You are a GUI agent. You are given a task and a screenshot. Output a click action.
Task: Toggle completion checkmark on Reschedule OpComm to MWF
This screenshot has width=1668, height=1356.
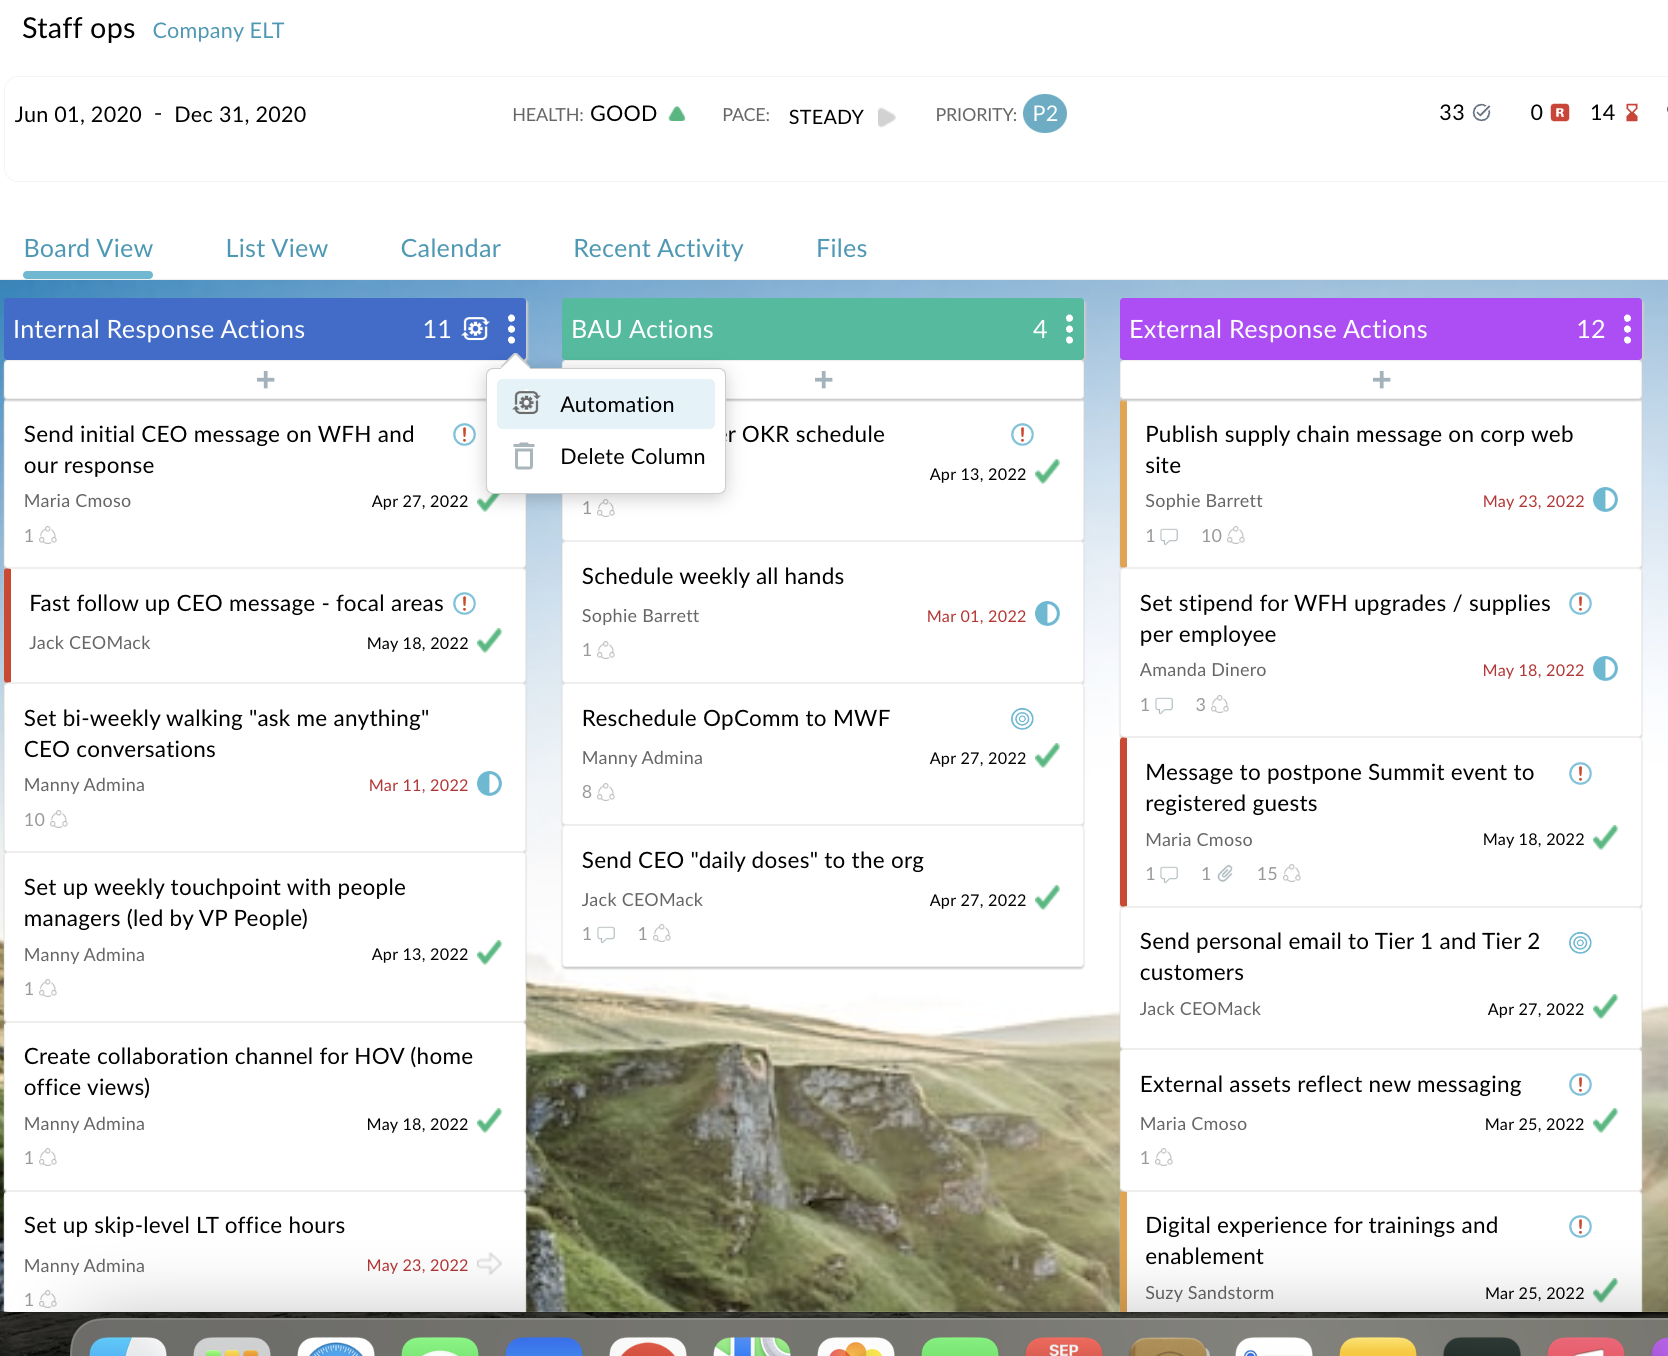coord(1047,756)
